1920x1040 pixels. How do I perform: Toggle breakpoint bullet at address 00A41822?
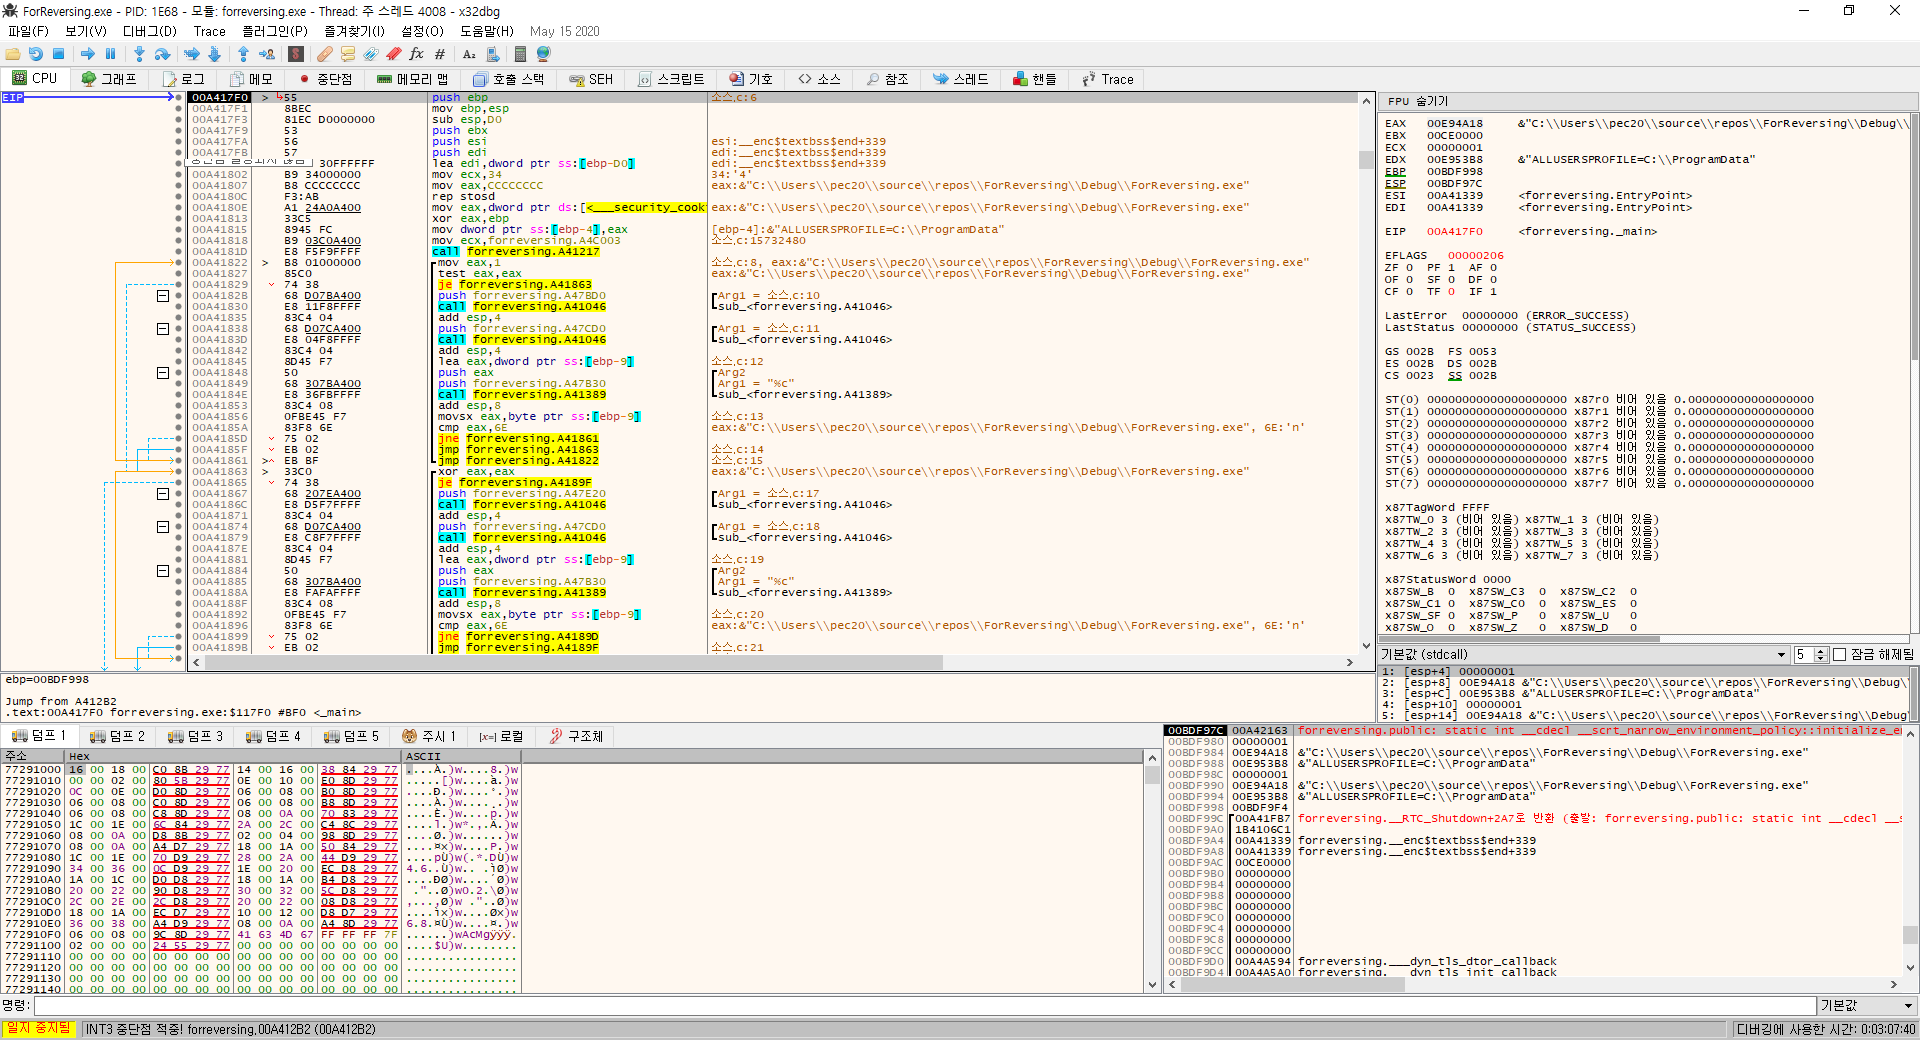[179, 262]
